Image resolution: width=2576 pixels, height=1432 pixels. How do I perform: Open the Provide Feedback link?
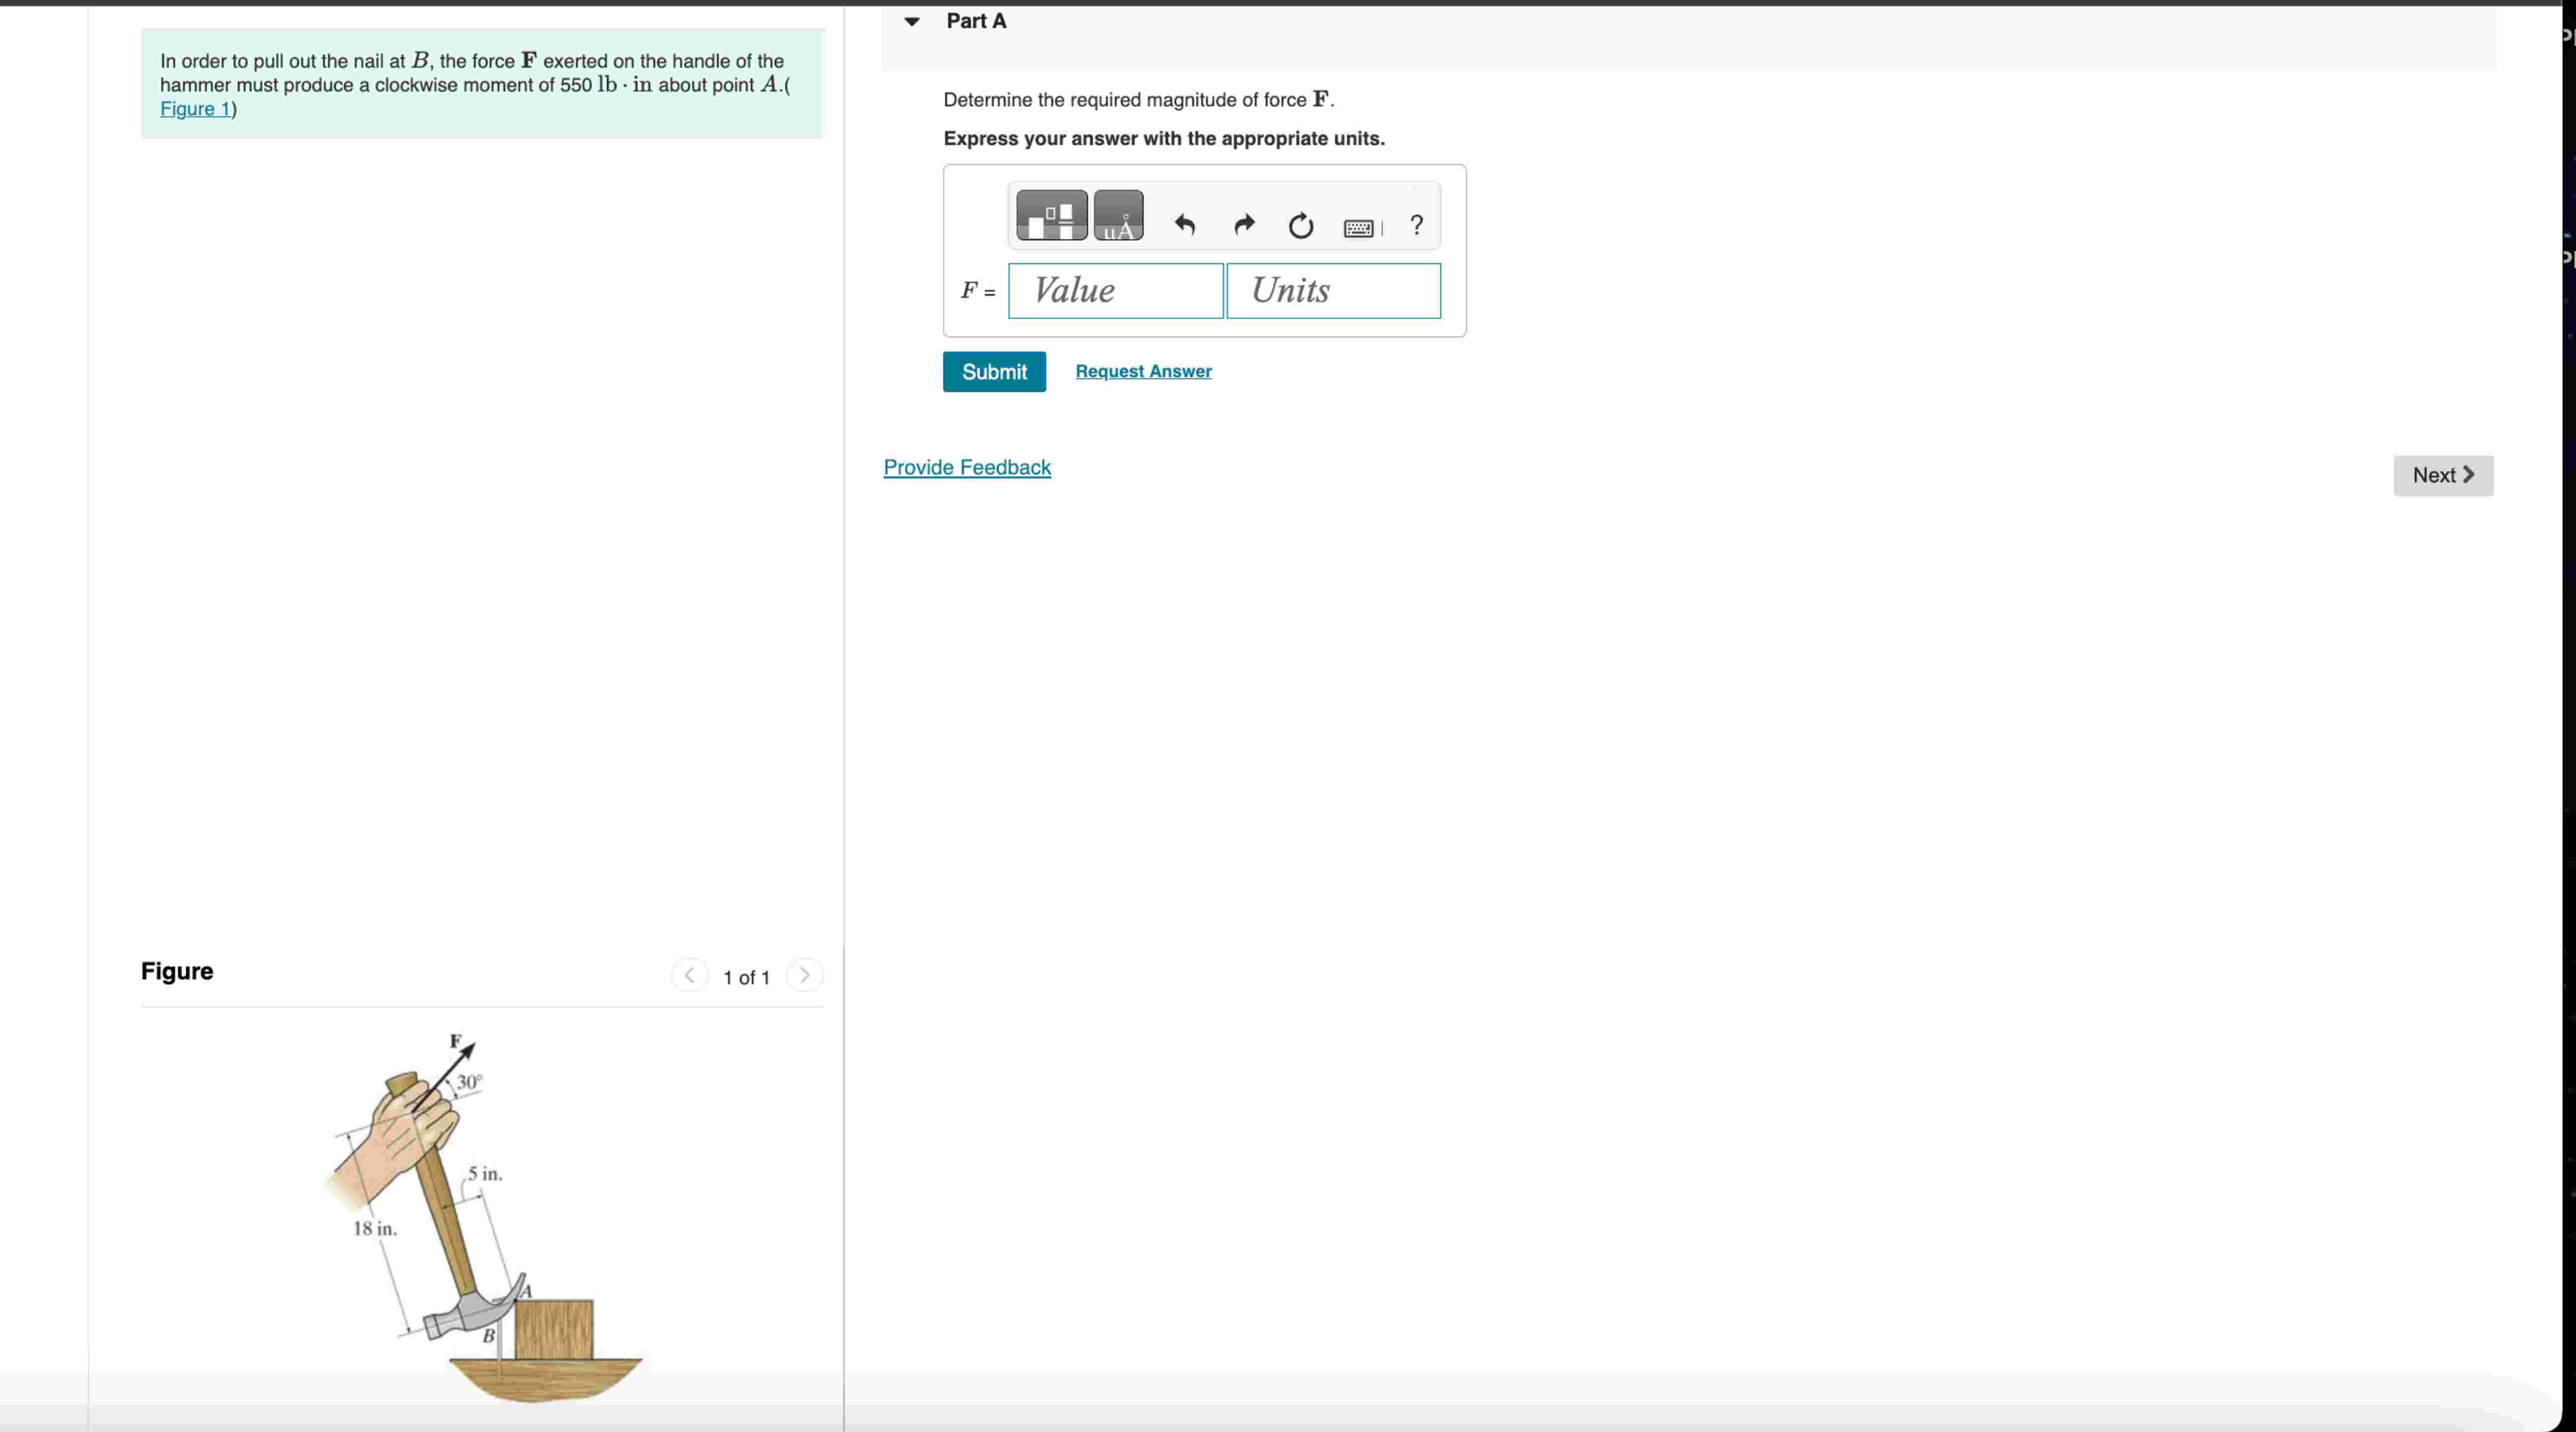967,467
